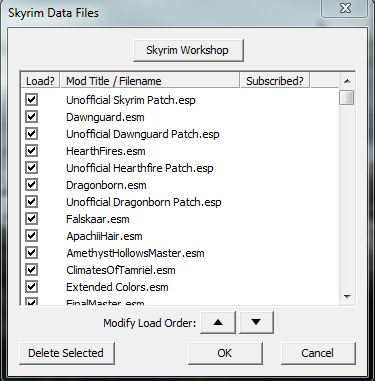Disable ApachiiHair.esm load checkbox
This screenshot has width=375, height=381.
click(x=31, y=235)
